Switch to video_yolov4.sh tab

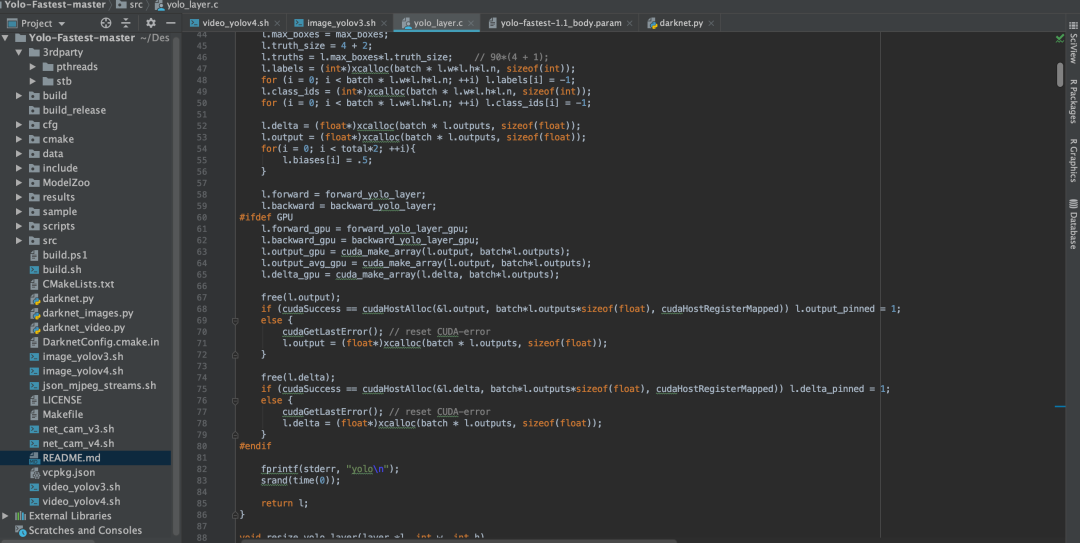coord(235,23)
